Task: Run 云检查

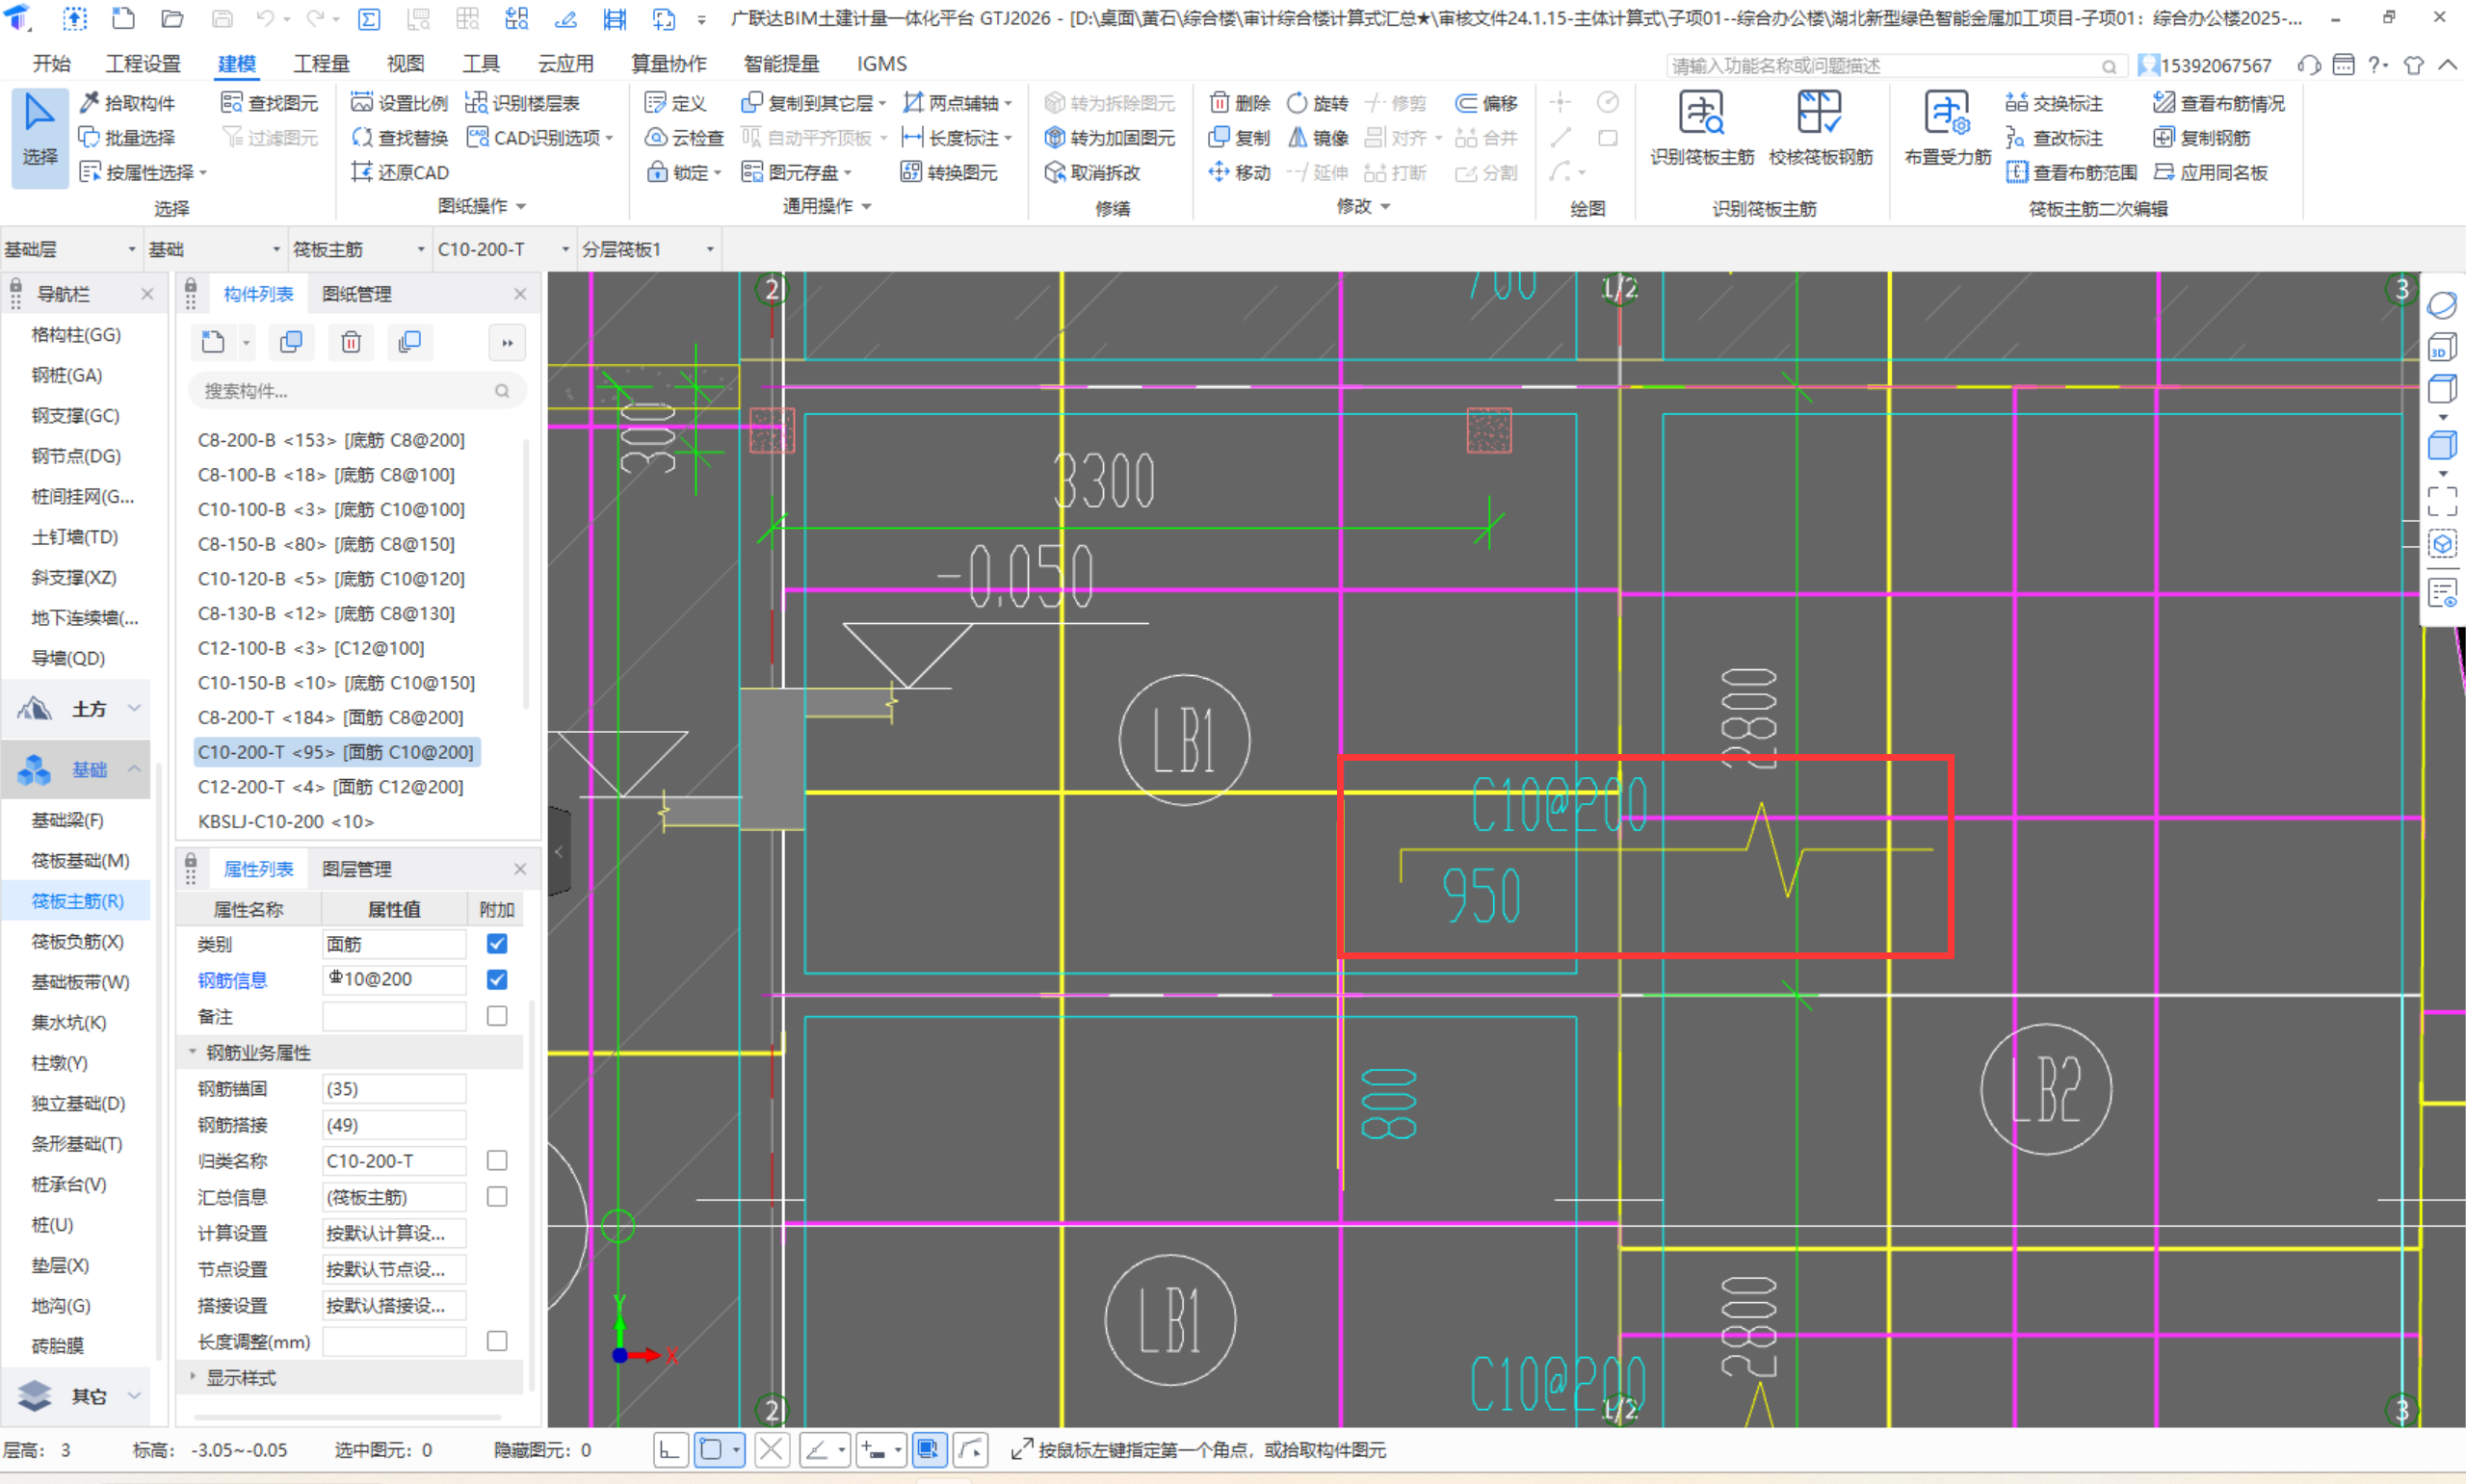Action: point(684,138)
